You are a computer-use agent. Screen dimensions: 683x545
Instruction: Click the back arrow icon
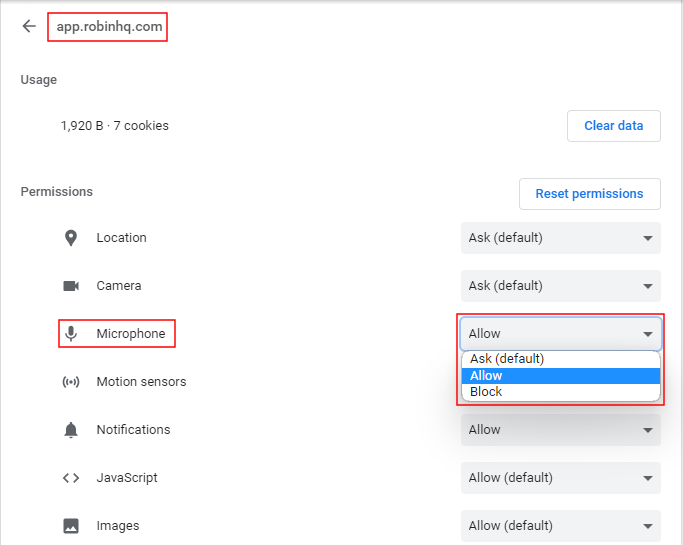[x=29, y=27]
